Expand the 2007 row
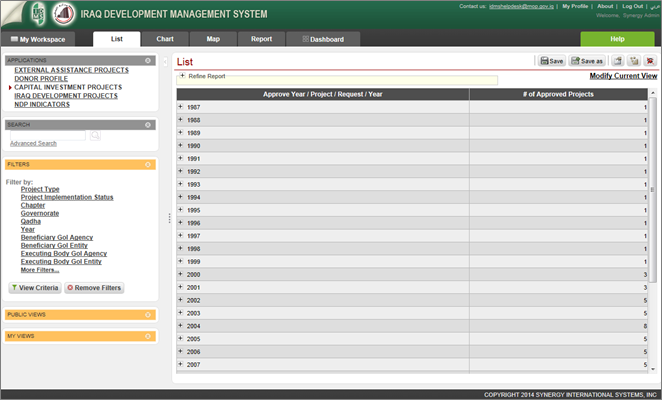Image resolution: width=662 pixels, height=400 pixels. pos(181,364)
